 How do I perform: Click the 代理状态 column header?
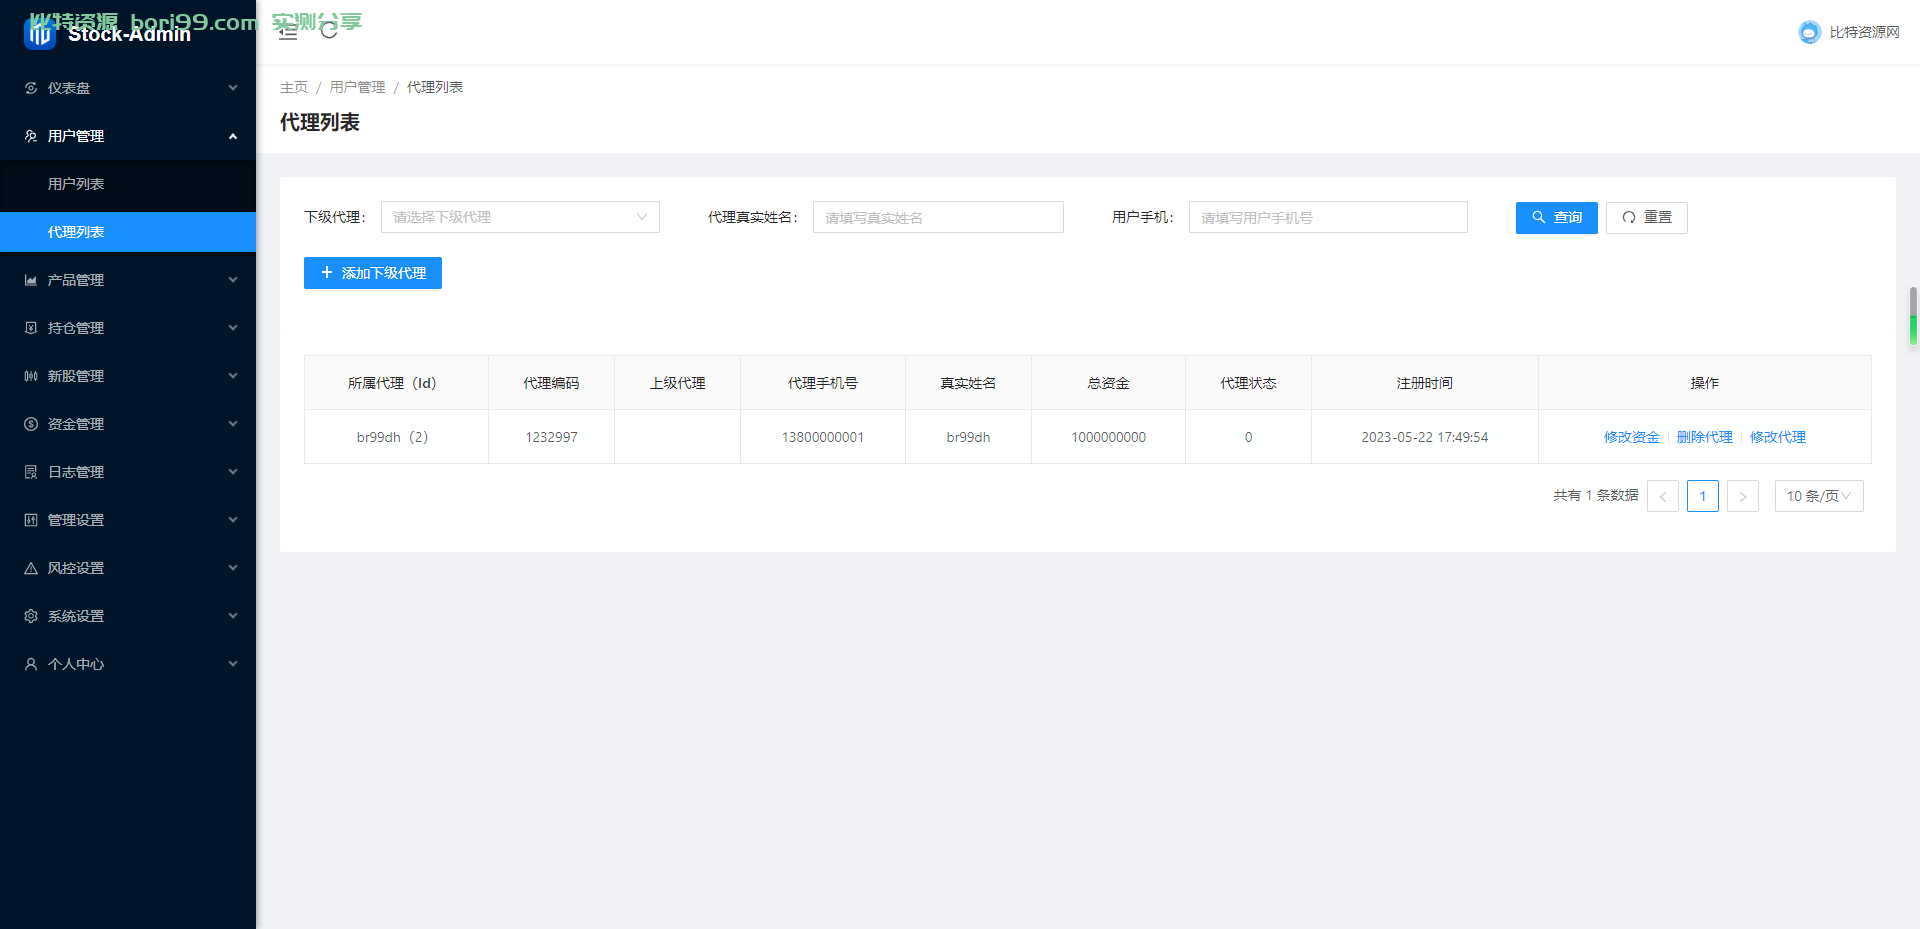1248,383
